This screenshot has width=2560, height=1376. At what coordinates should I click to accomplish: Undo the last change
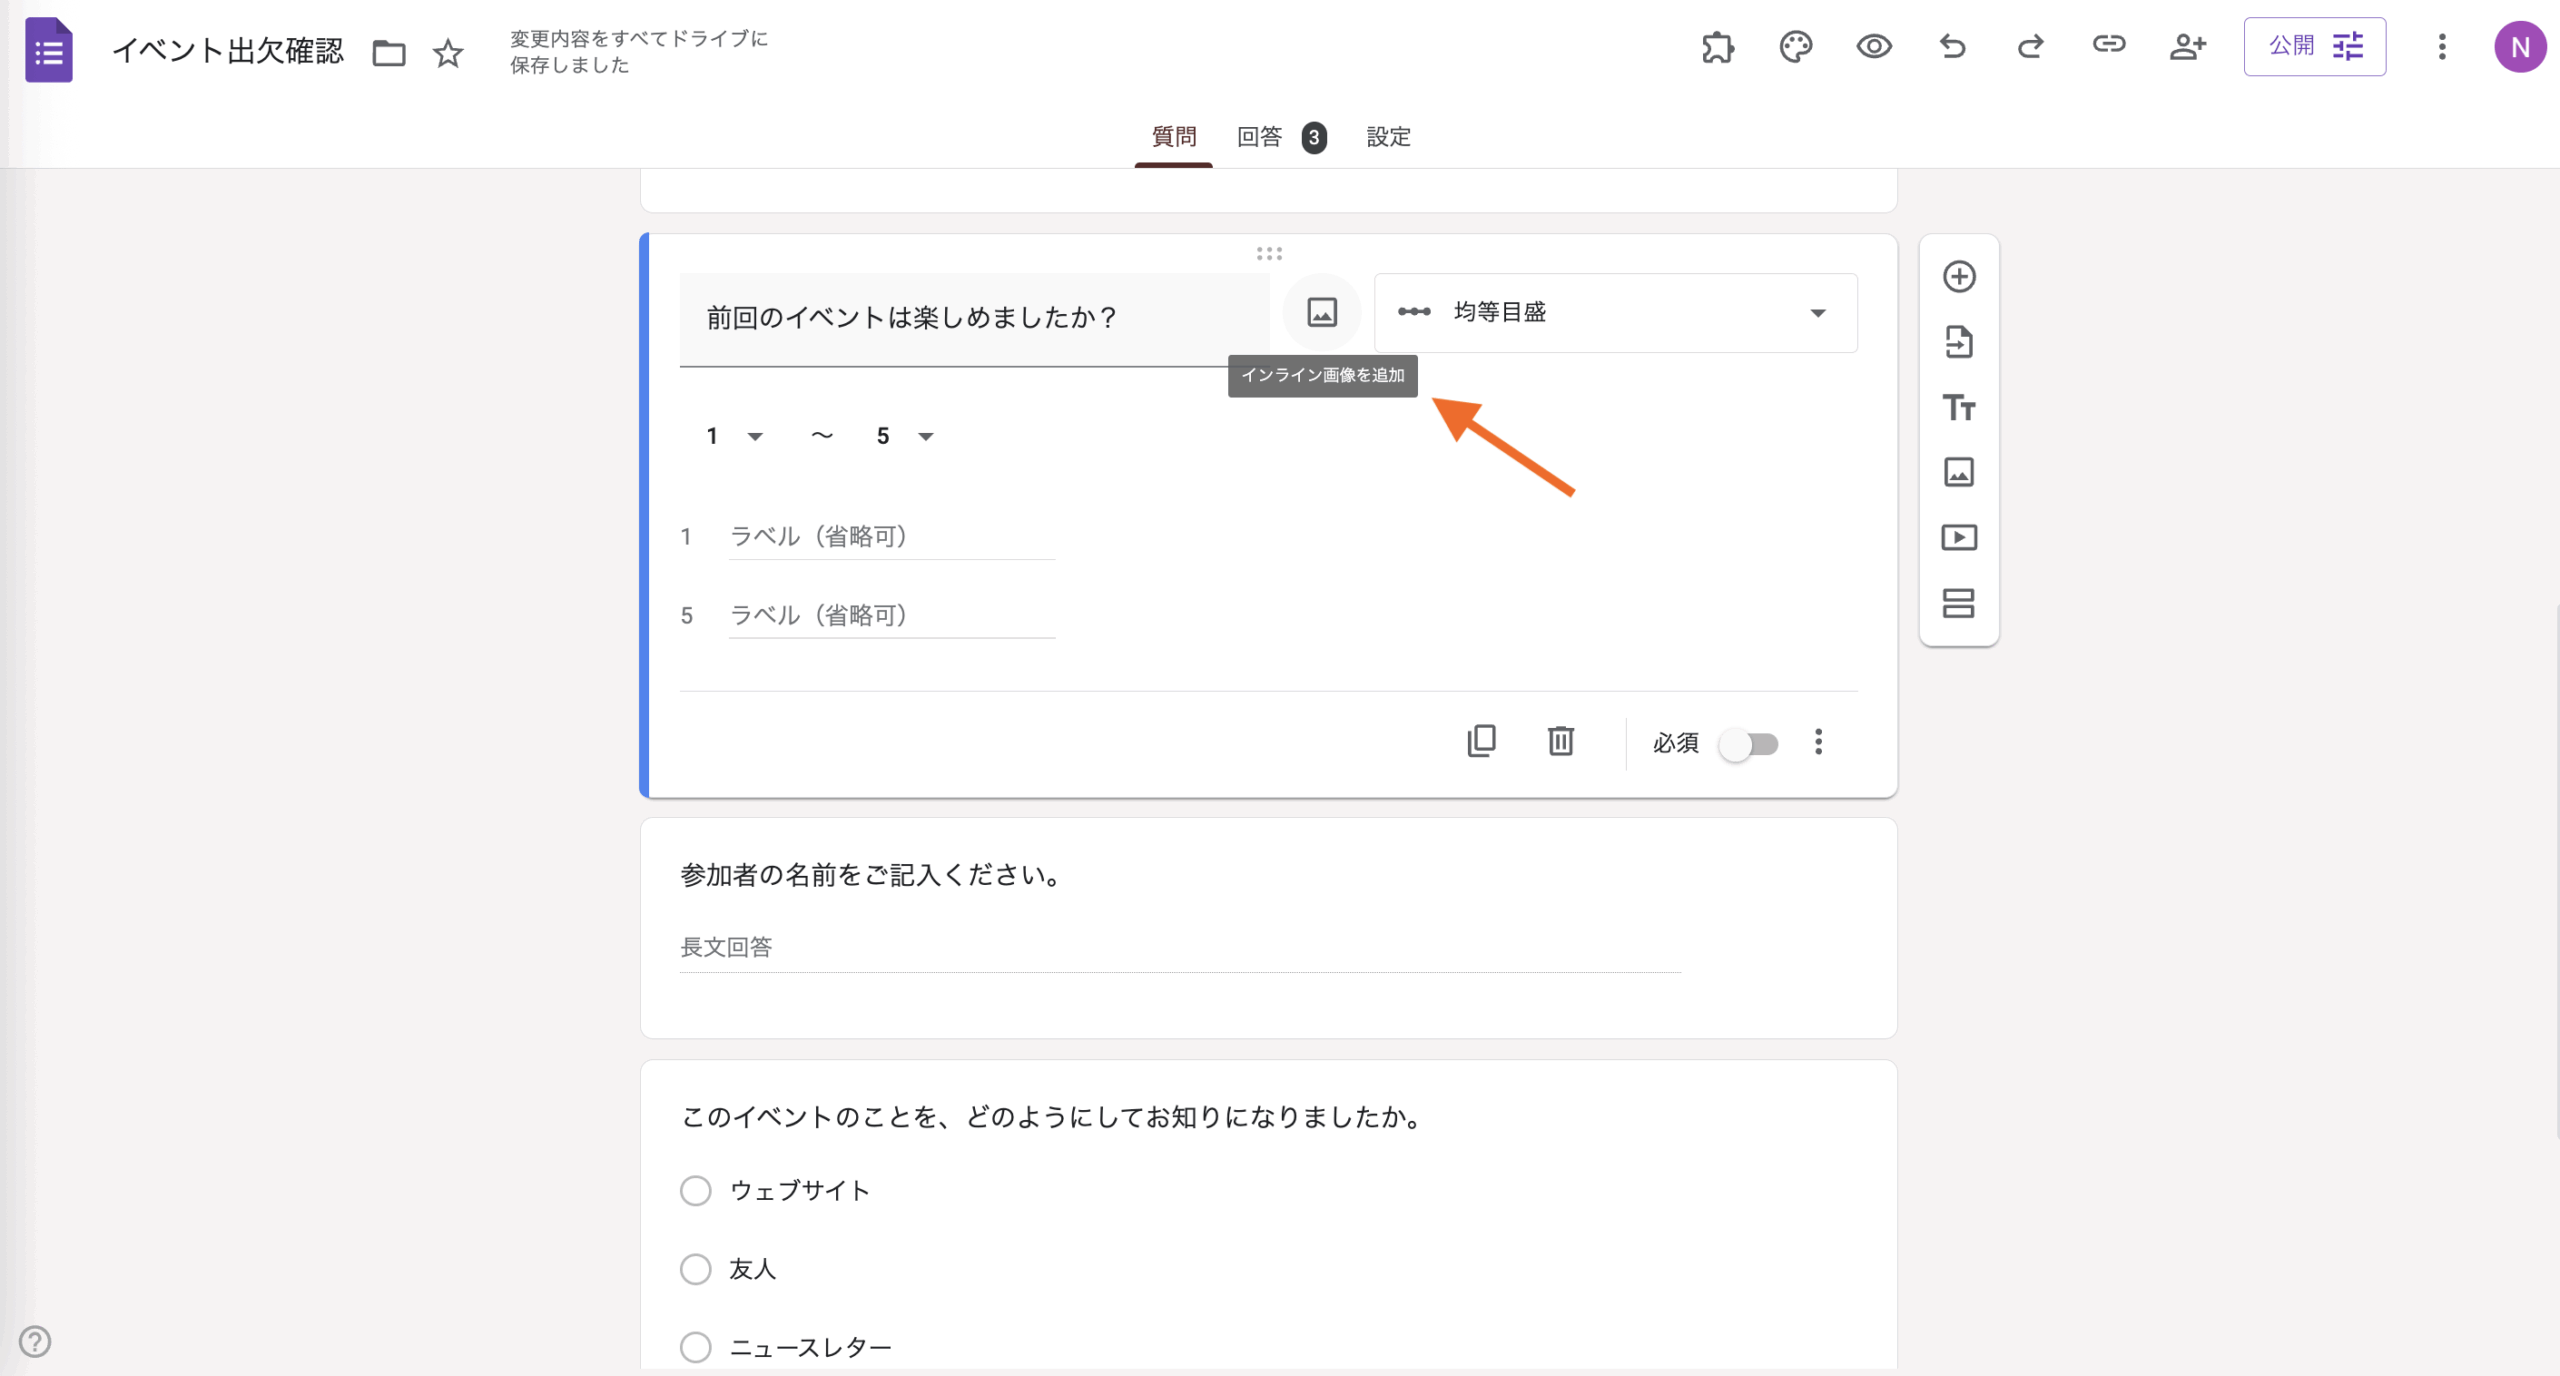pos(1952,46)
